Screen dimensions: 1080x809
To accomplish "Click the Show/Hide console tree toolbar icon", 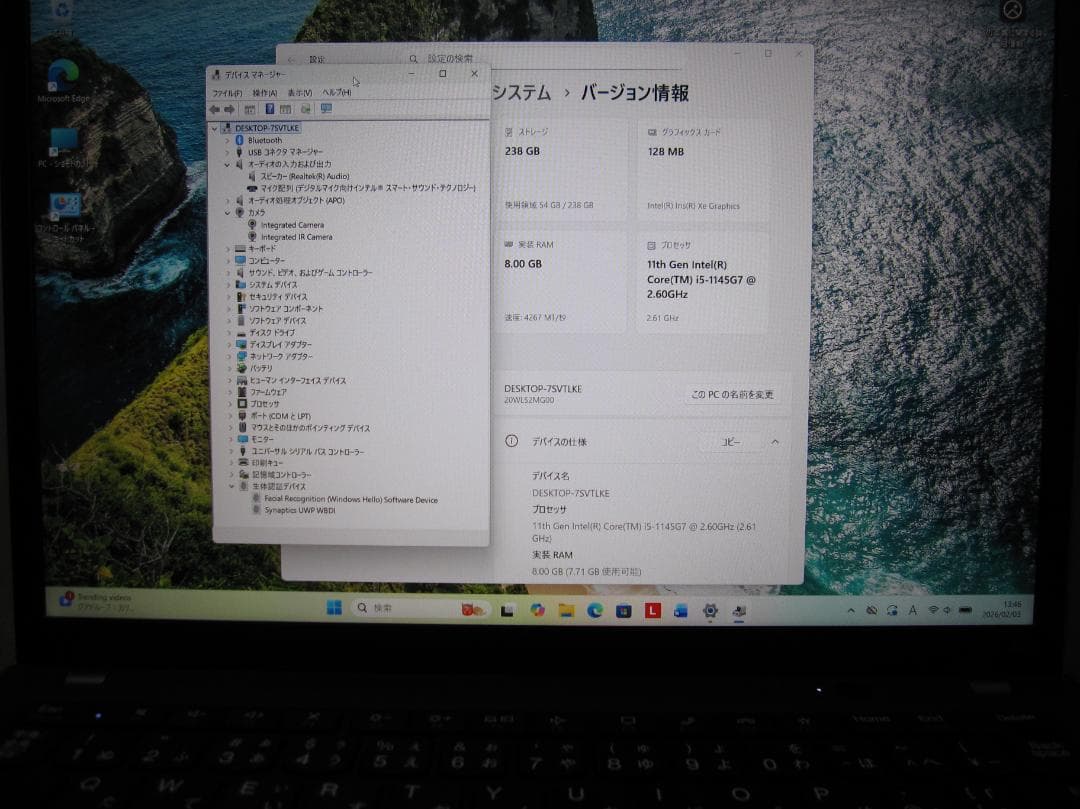I will pos(249,108).
